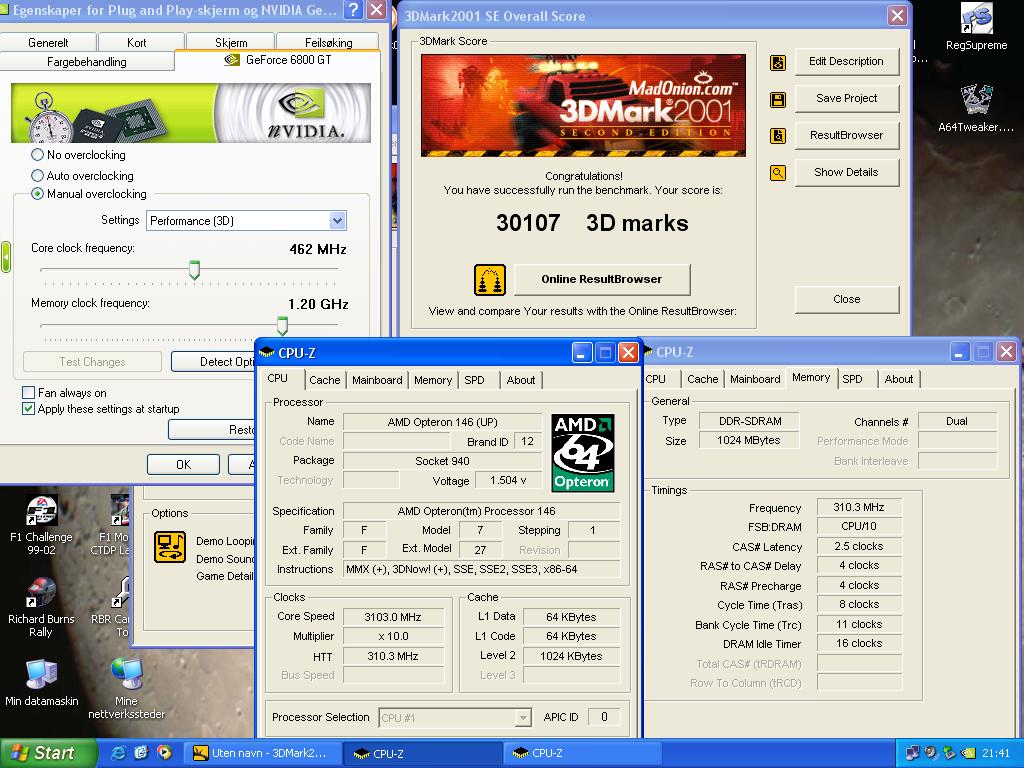Click the Core Speed 3103.0 MHz field
Screen dimensions: 1024x768
coord(392,617)
